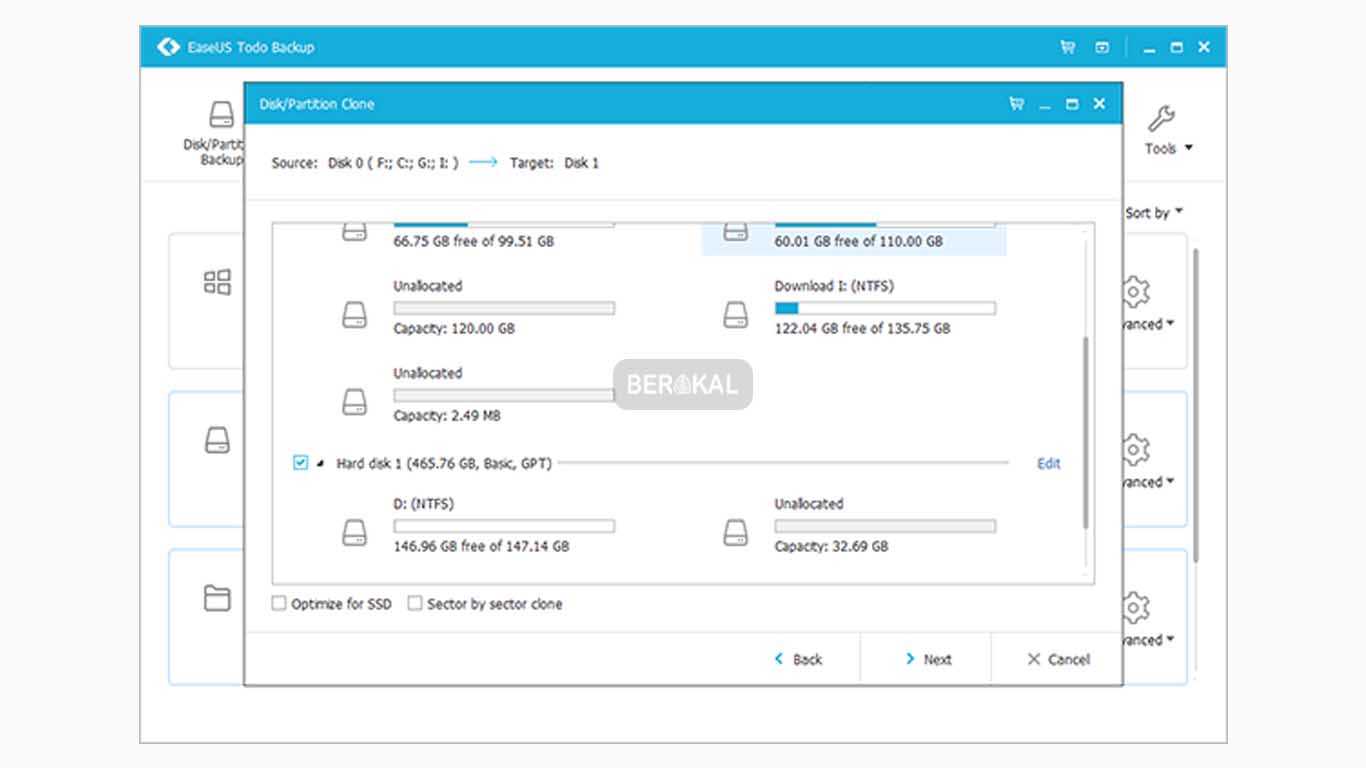The height and width of the screenshot is (768, 1366).
Task: Click the Hard disk 1 (465.76 GB, Basic, GPT) label
Action: (444, 463)
